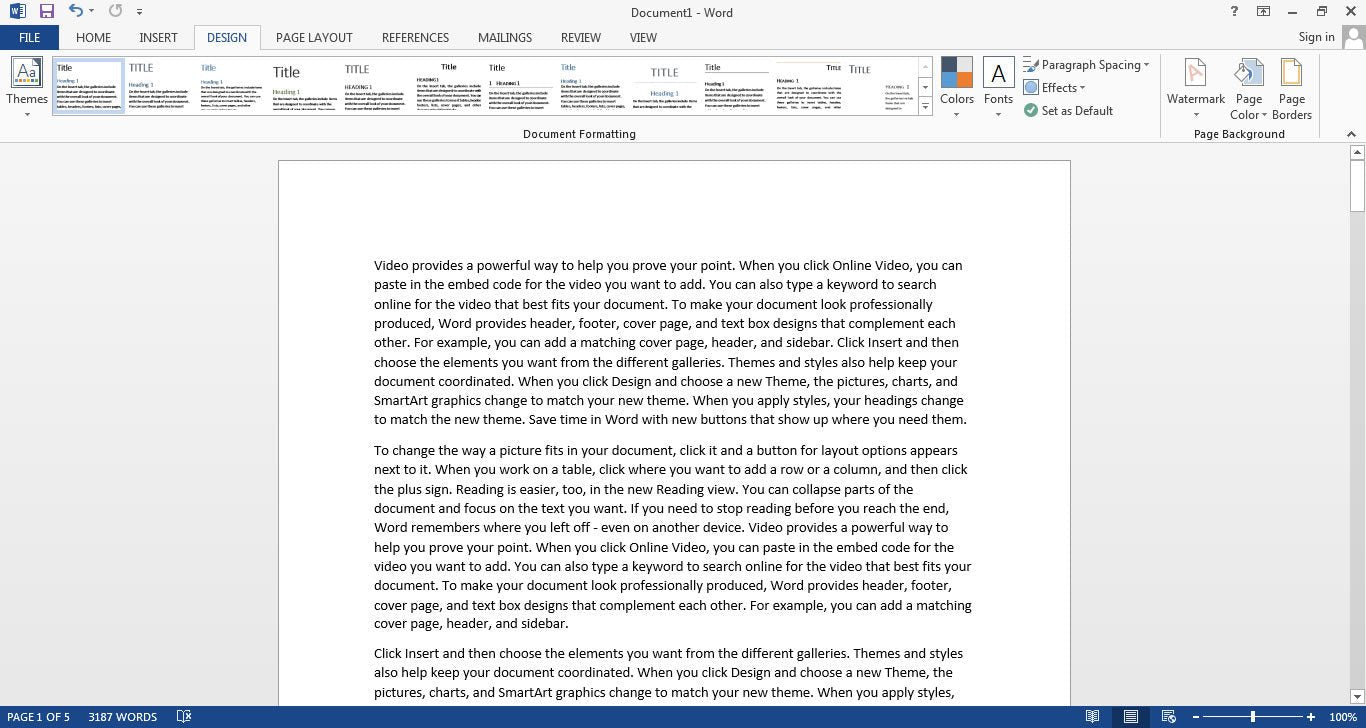Expand the style set gallery
1366x728 pixels.
[923, 106]
